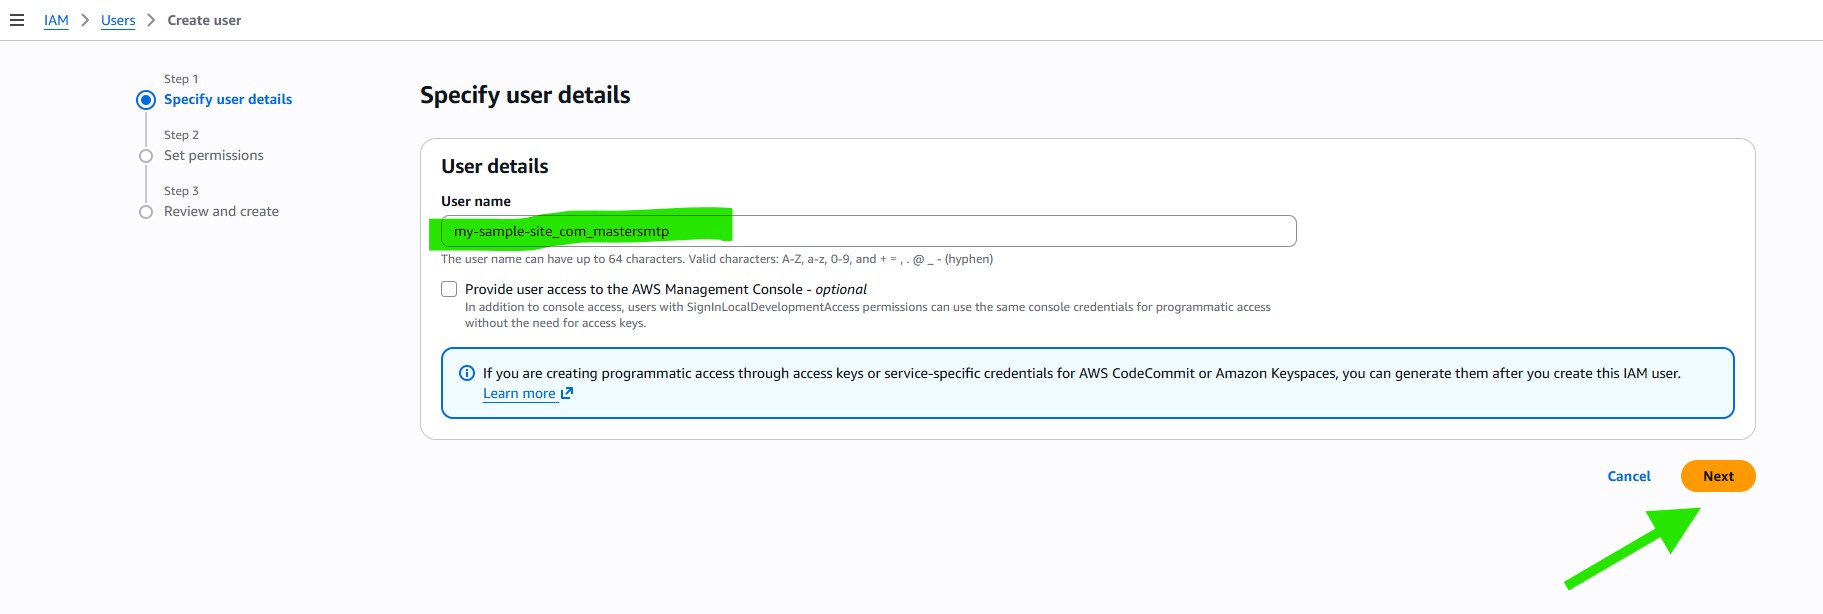
Task: Open the hamburger navigation menu
Action: pos(17,20)
